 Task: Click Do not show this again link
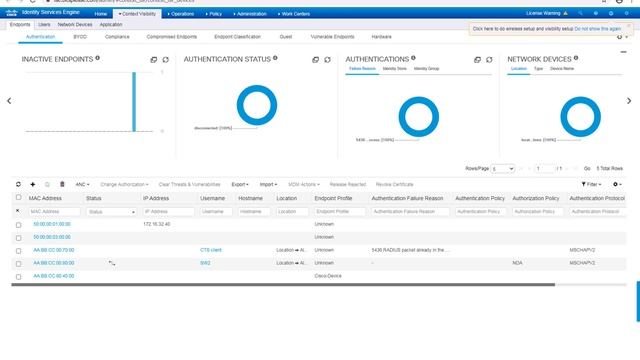[x=598, y=29]
